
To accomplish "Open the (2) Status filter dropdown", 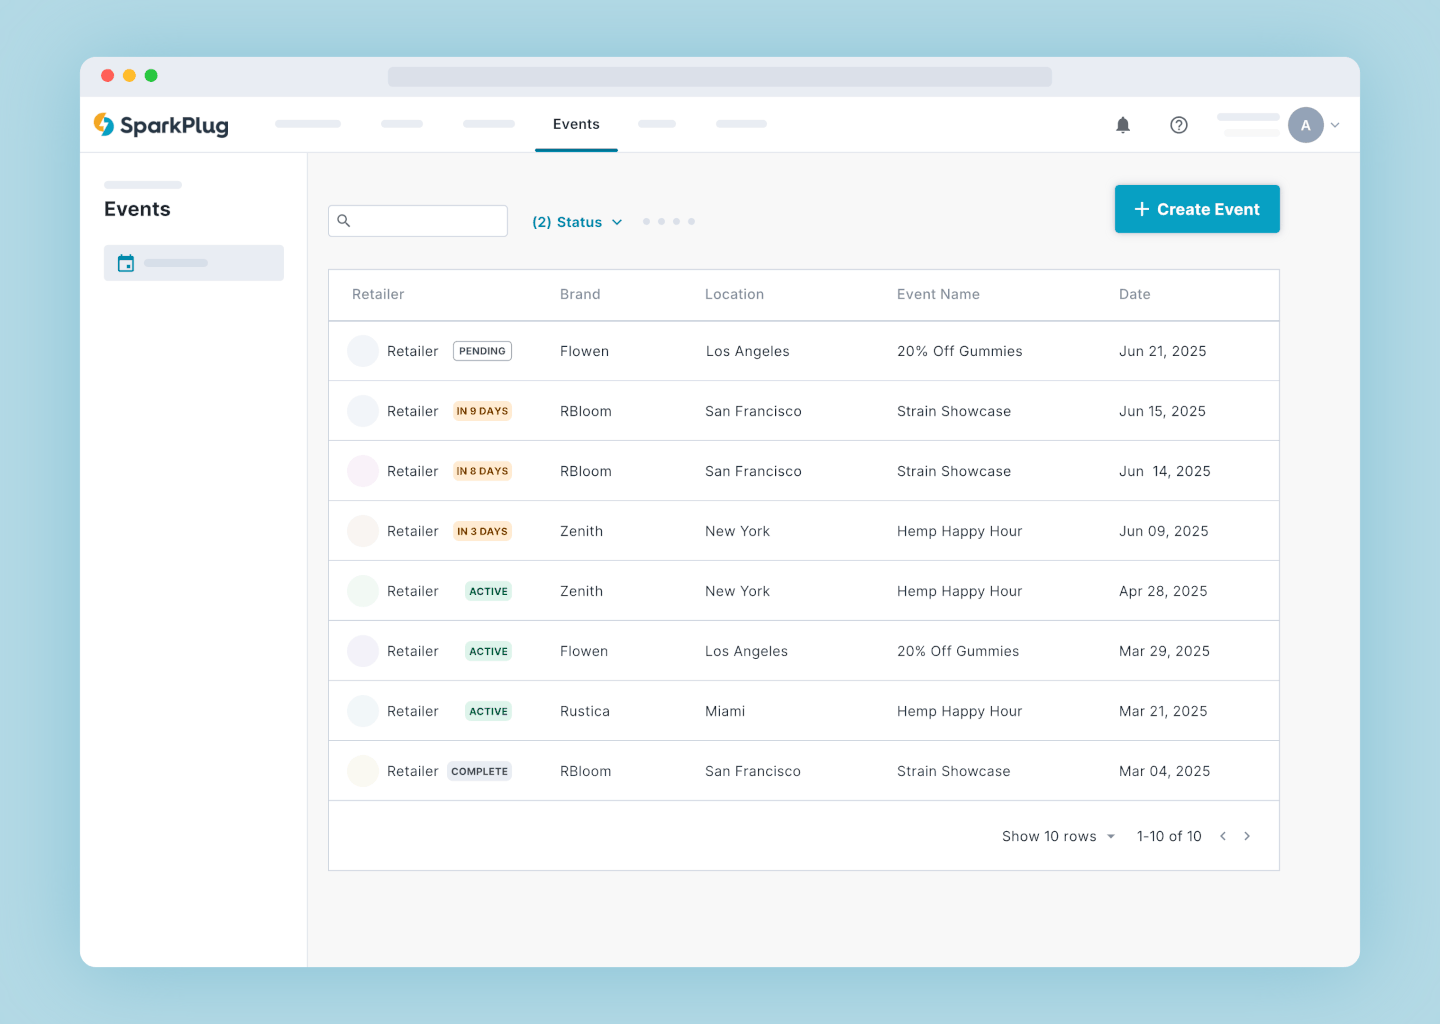I will tap(577, 222).
